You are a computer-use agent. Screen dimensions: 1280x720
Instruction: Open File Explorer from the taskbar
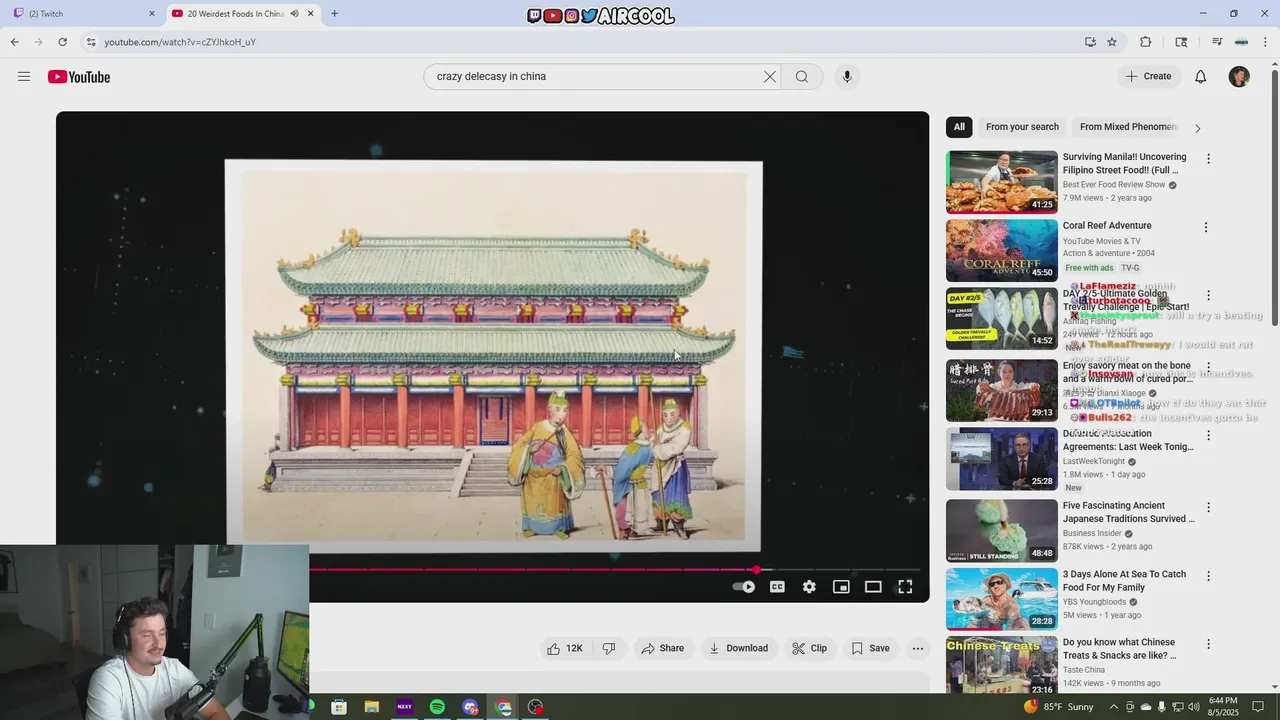pyautogui.click(x=371, y=707)
